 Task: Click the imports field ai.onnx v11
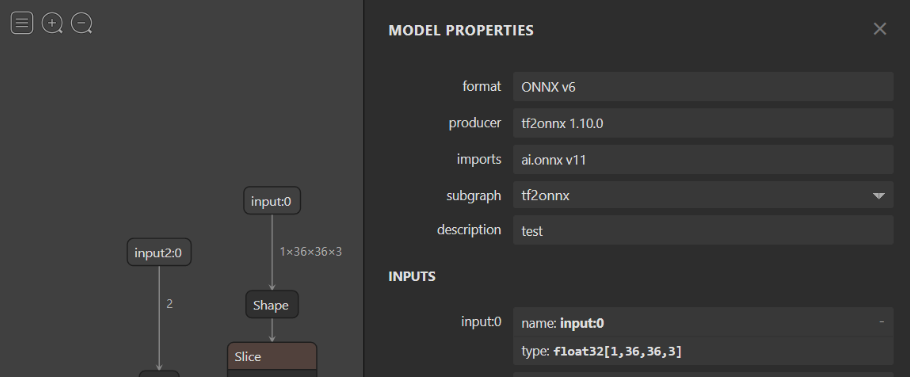point(703,160)
